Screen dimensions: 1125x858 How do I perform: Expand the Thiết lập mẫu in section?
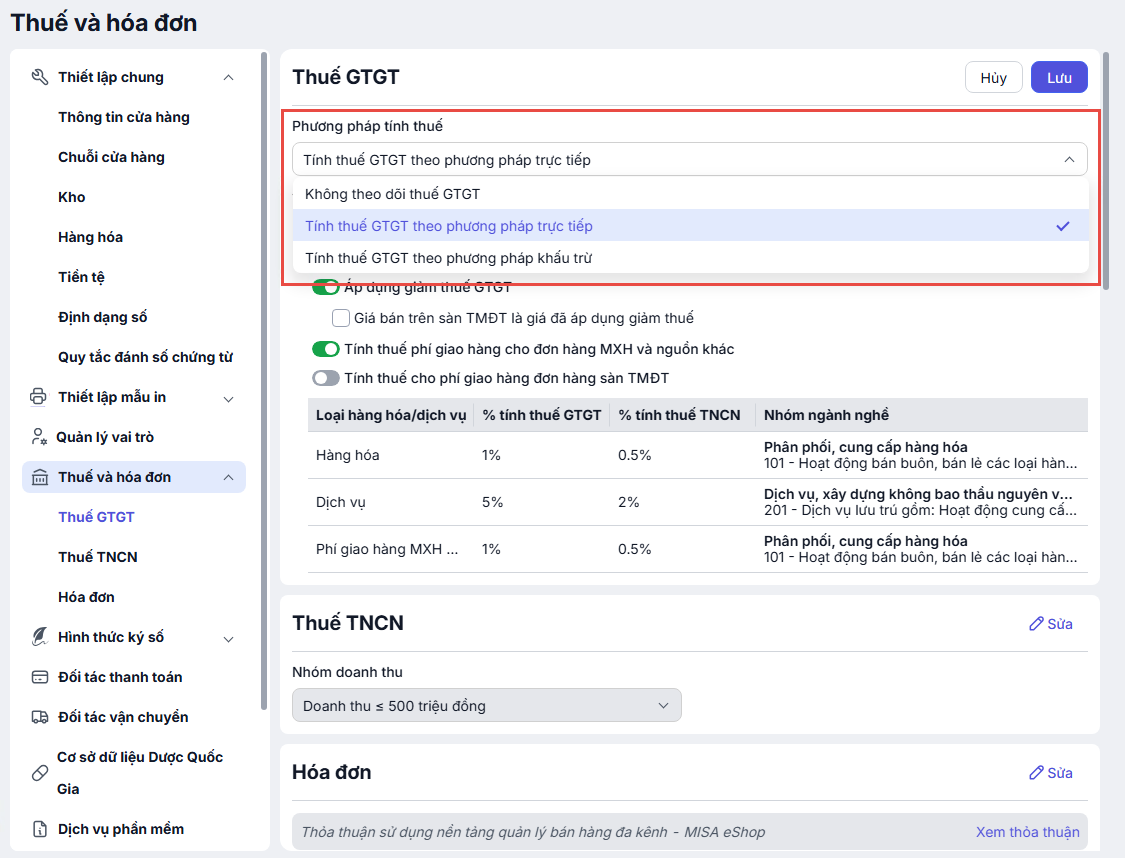click(x=228, y=398)
